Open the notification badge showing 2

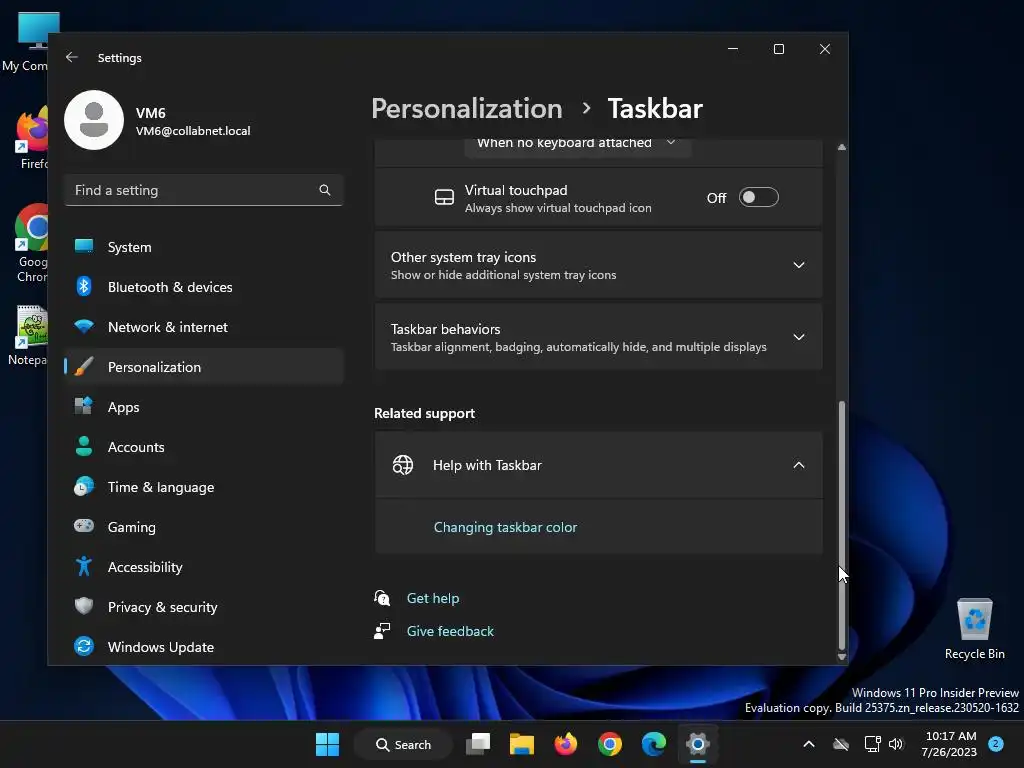tap(996, 743)
